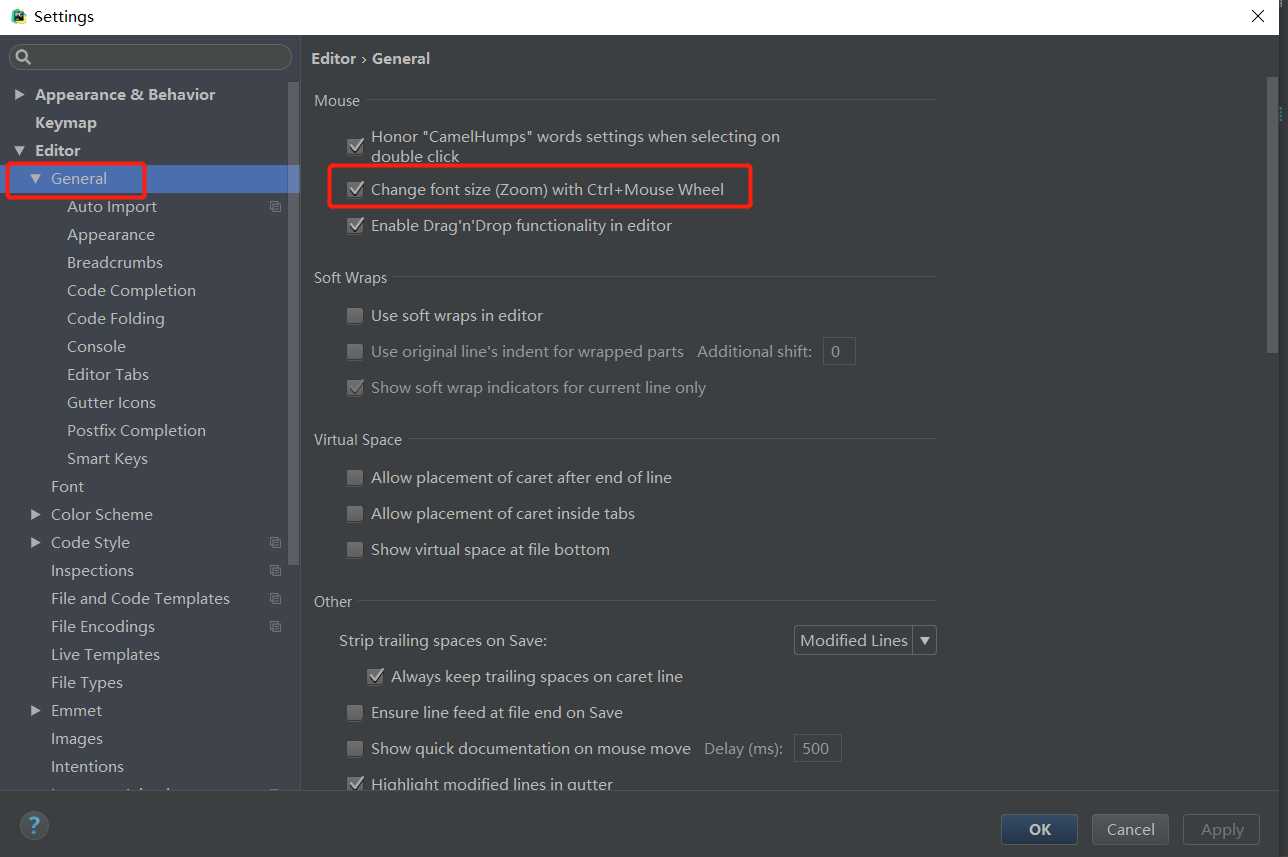This screenshot has height=857, width=1288.
Task: Open Code Folding settings
Action: [x=116, y=319]
